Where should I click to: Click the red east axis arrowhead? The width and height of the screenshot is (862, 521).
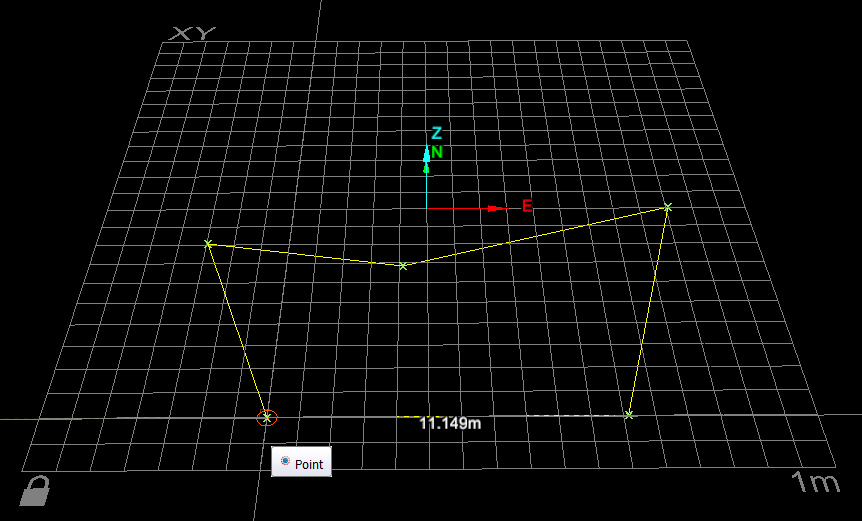497,208
